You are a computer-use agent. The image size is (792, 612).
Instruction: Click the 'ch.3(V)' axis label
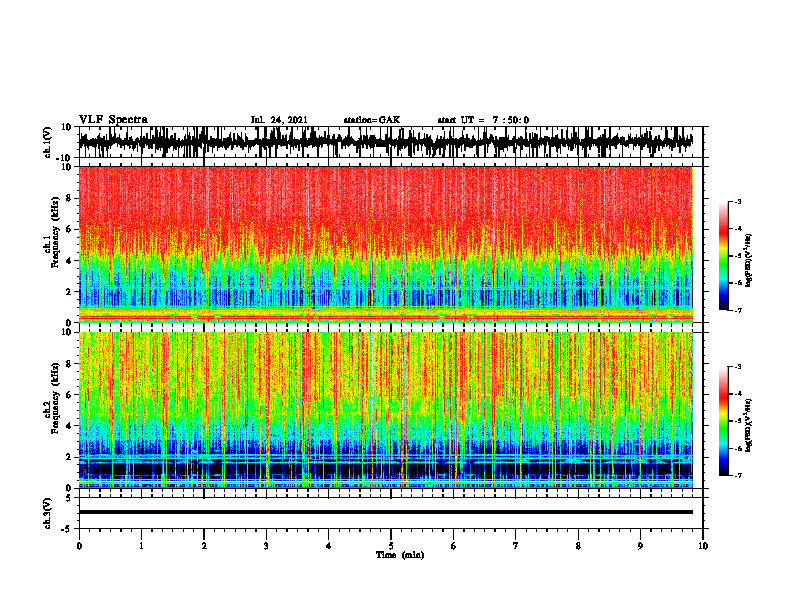[48, 513]
